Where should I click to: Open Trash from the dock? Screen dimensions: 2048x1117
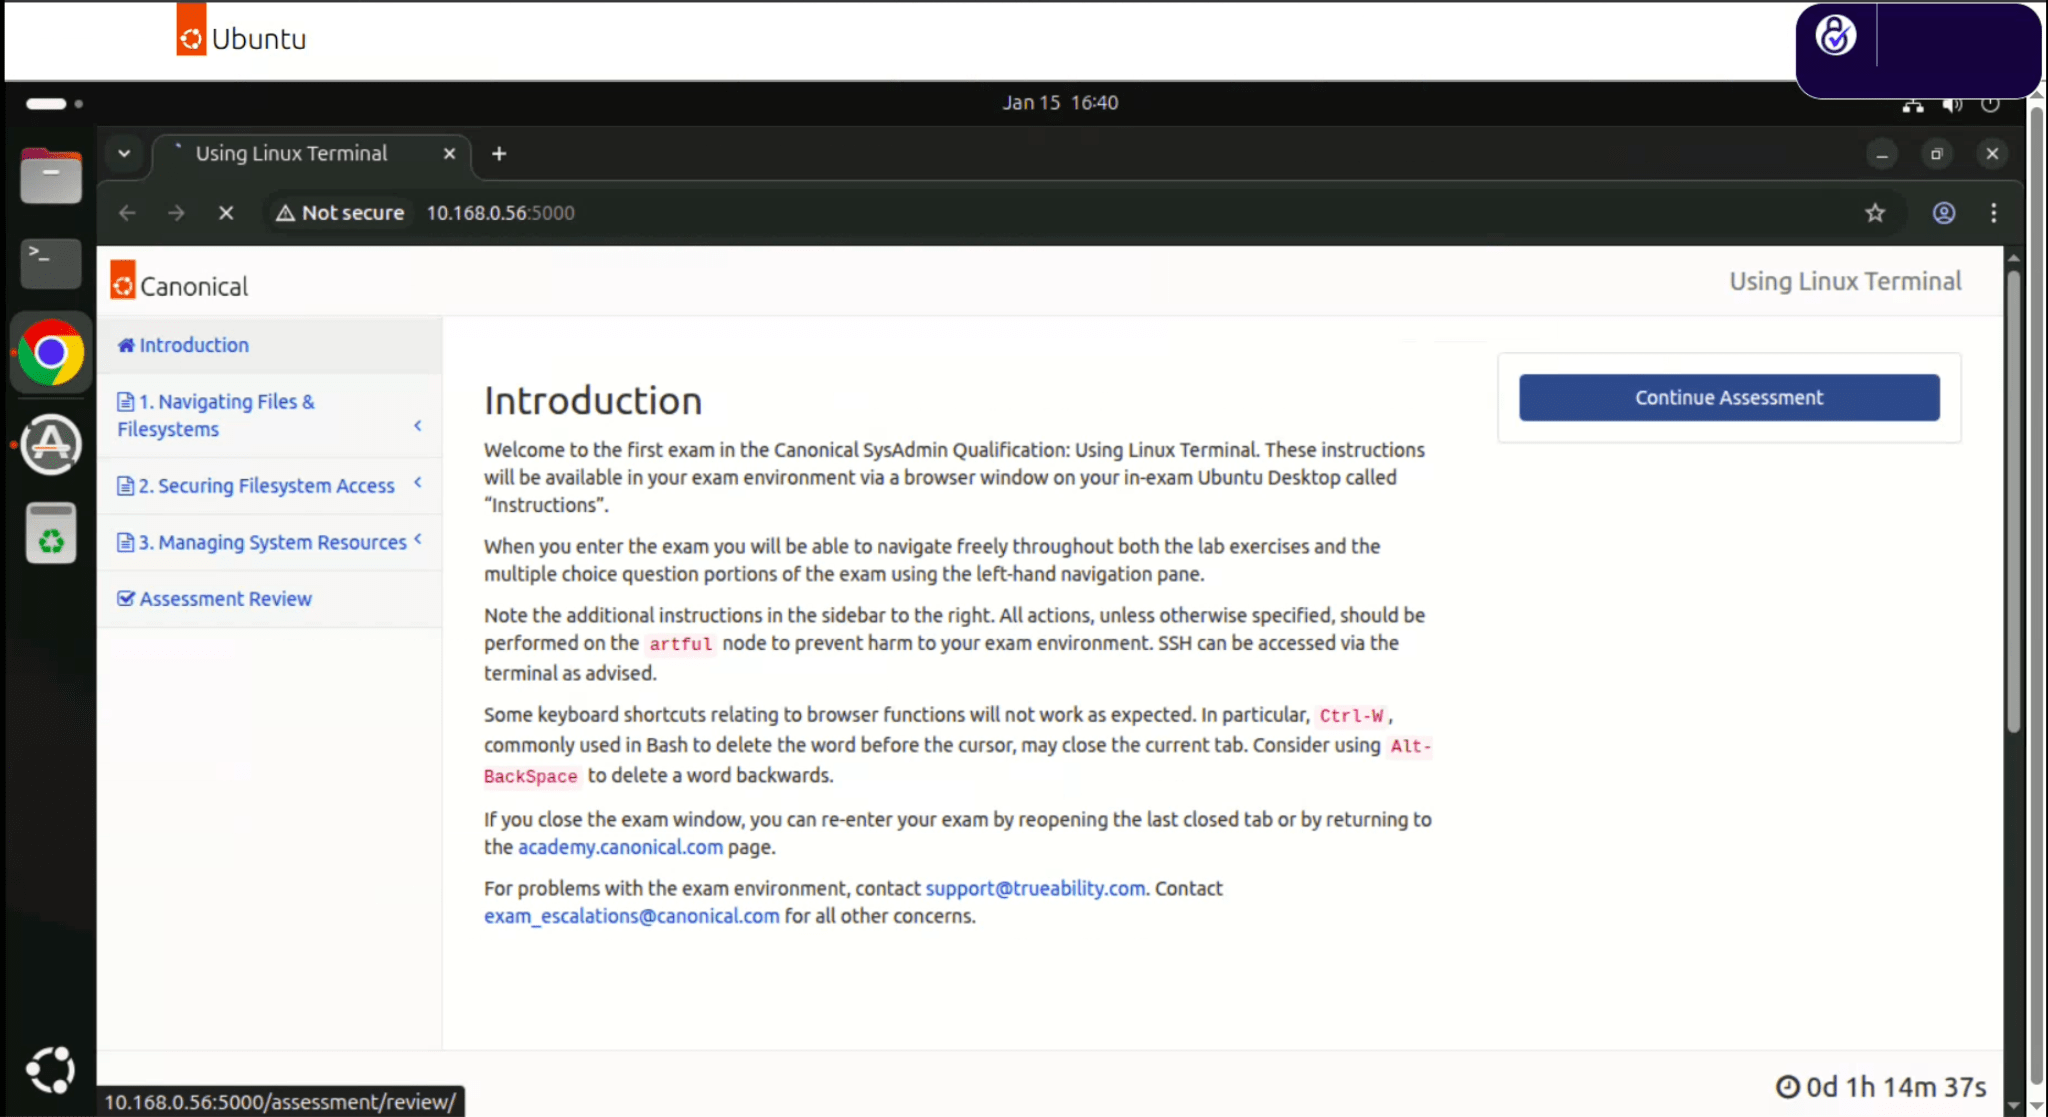[51, 533]
